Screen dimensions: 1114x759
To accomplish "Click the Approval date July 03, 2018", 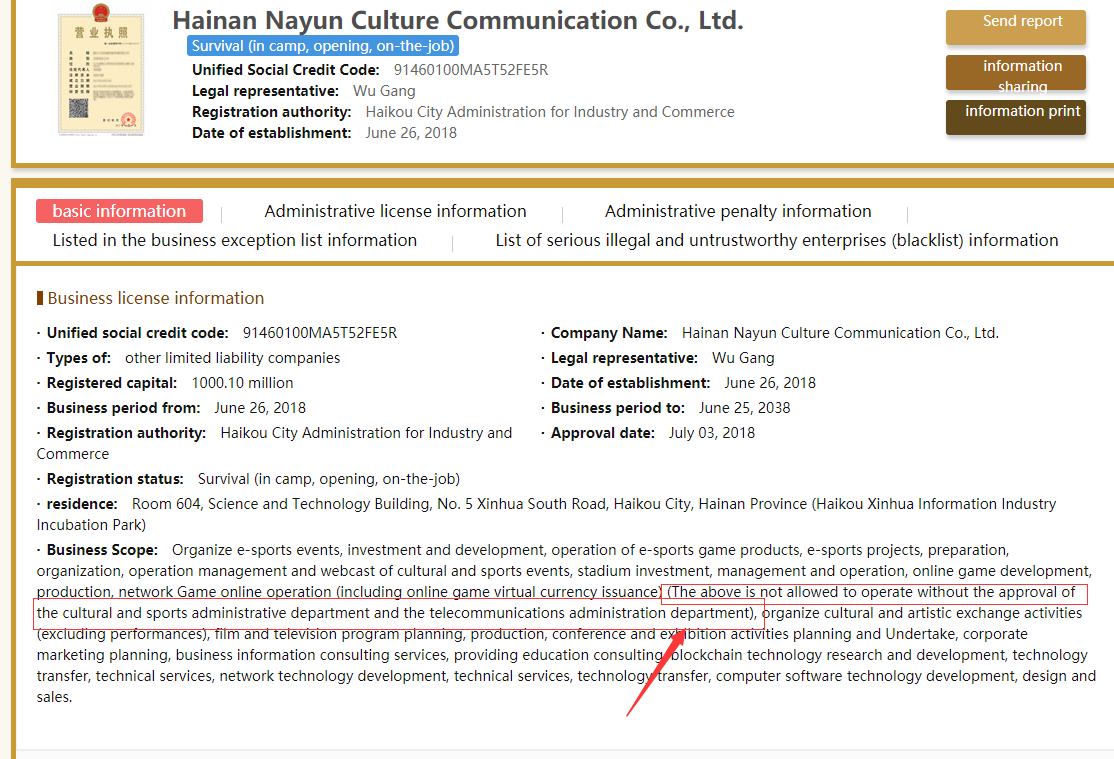I will [711, 433].
